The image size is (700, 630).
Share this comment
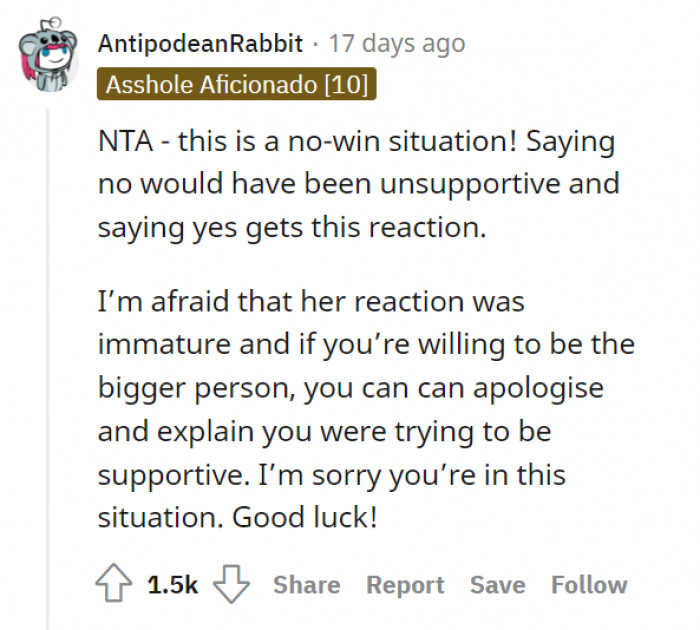click(306, 585)
